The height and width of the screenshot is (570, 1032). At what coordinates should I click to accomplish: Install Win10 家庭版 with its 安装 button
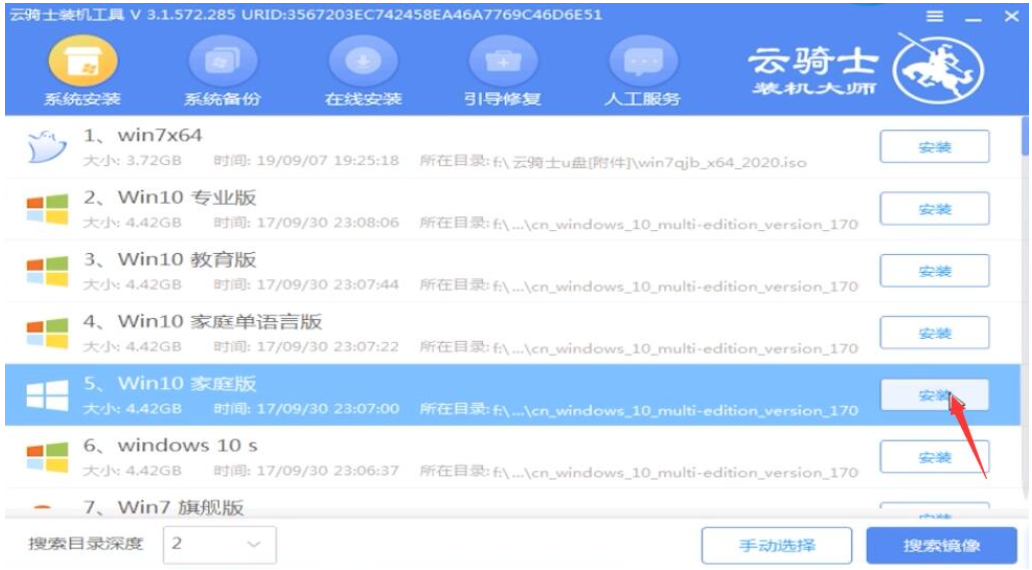[x=933, y=395]
